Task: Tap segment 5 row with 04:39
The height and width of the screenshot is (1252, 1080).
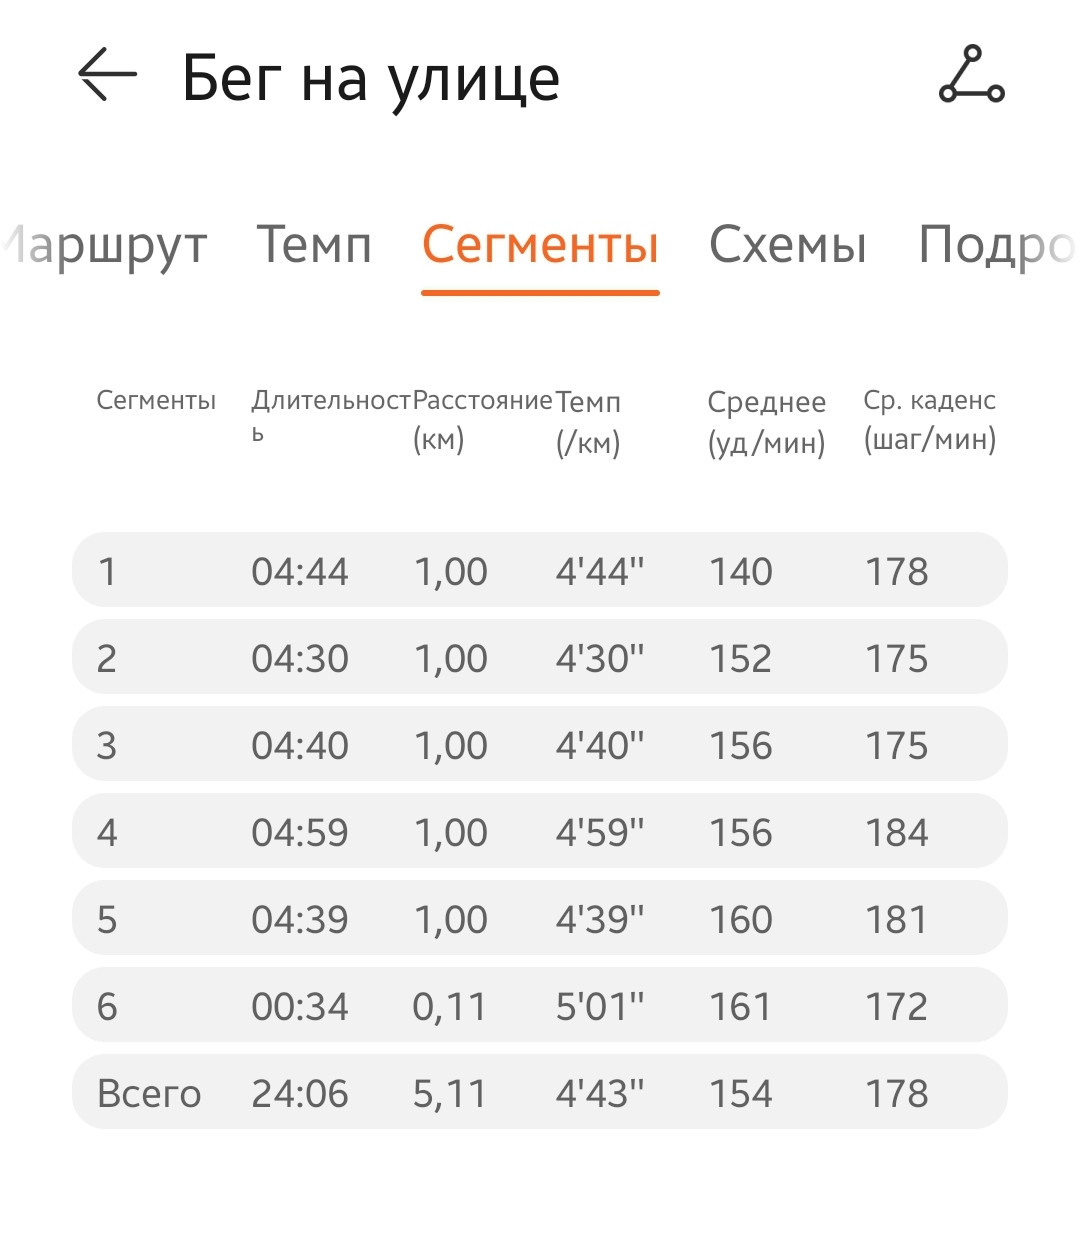Action: (x=540, y=918)
